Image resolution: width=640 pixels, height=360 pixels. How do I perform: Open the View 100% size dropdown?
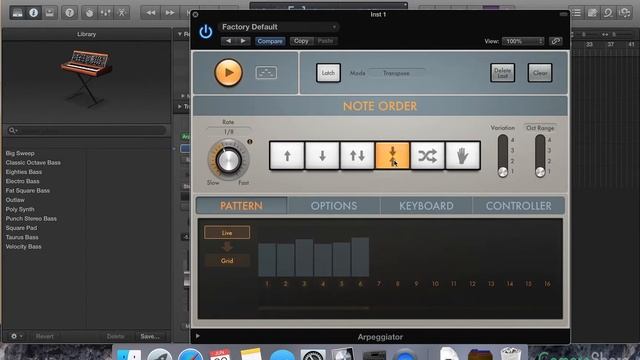click(x=523, y=41)
